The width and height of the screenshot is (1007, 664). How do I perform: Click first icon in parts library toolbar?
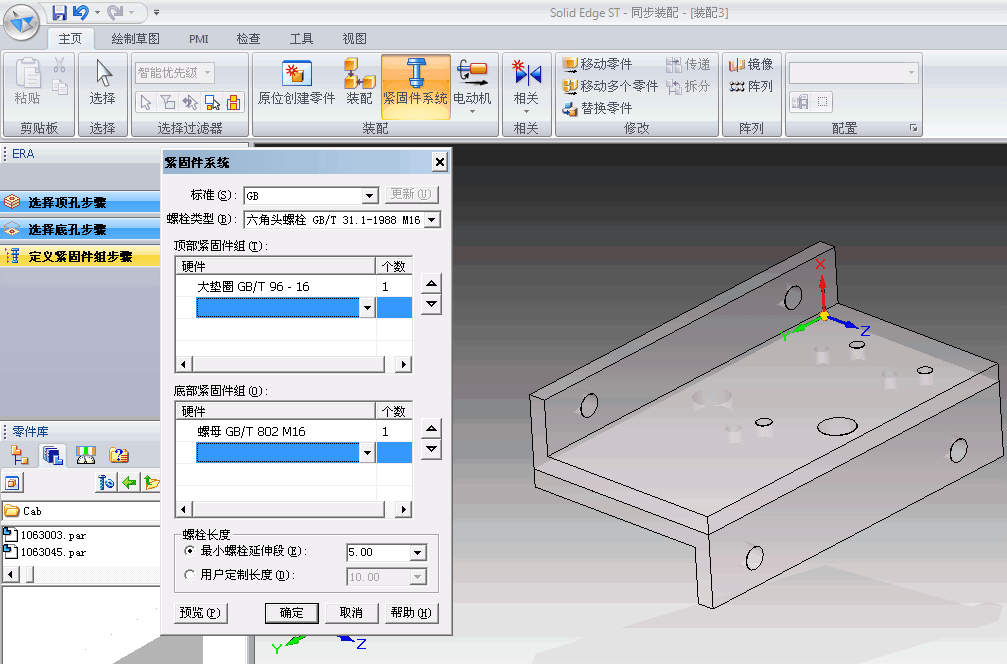click(x=19, y=455)
